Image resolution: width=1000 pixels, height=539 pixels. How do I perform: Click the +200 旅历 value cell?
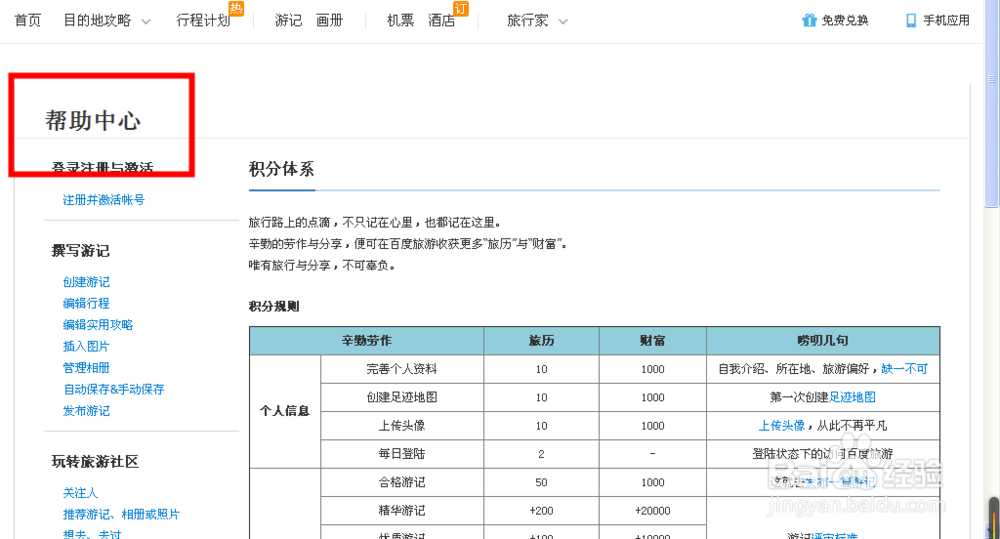(x=541, y=510)
